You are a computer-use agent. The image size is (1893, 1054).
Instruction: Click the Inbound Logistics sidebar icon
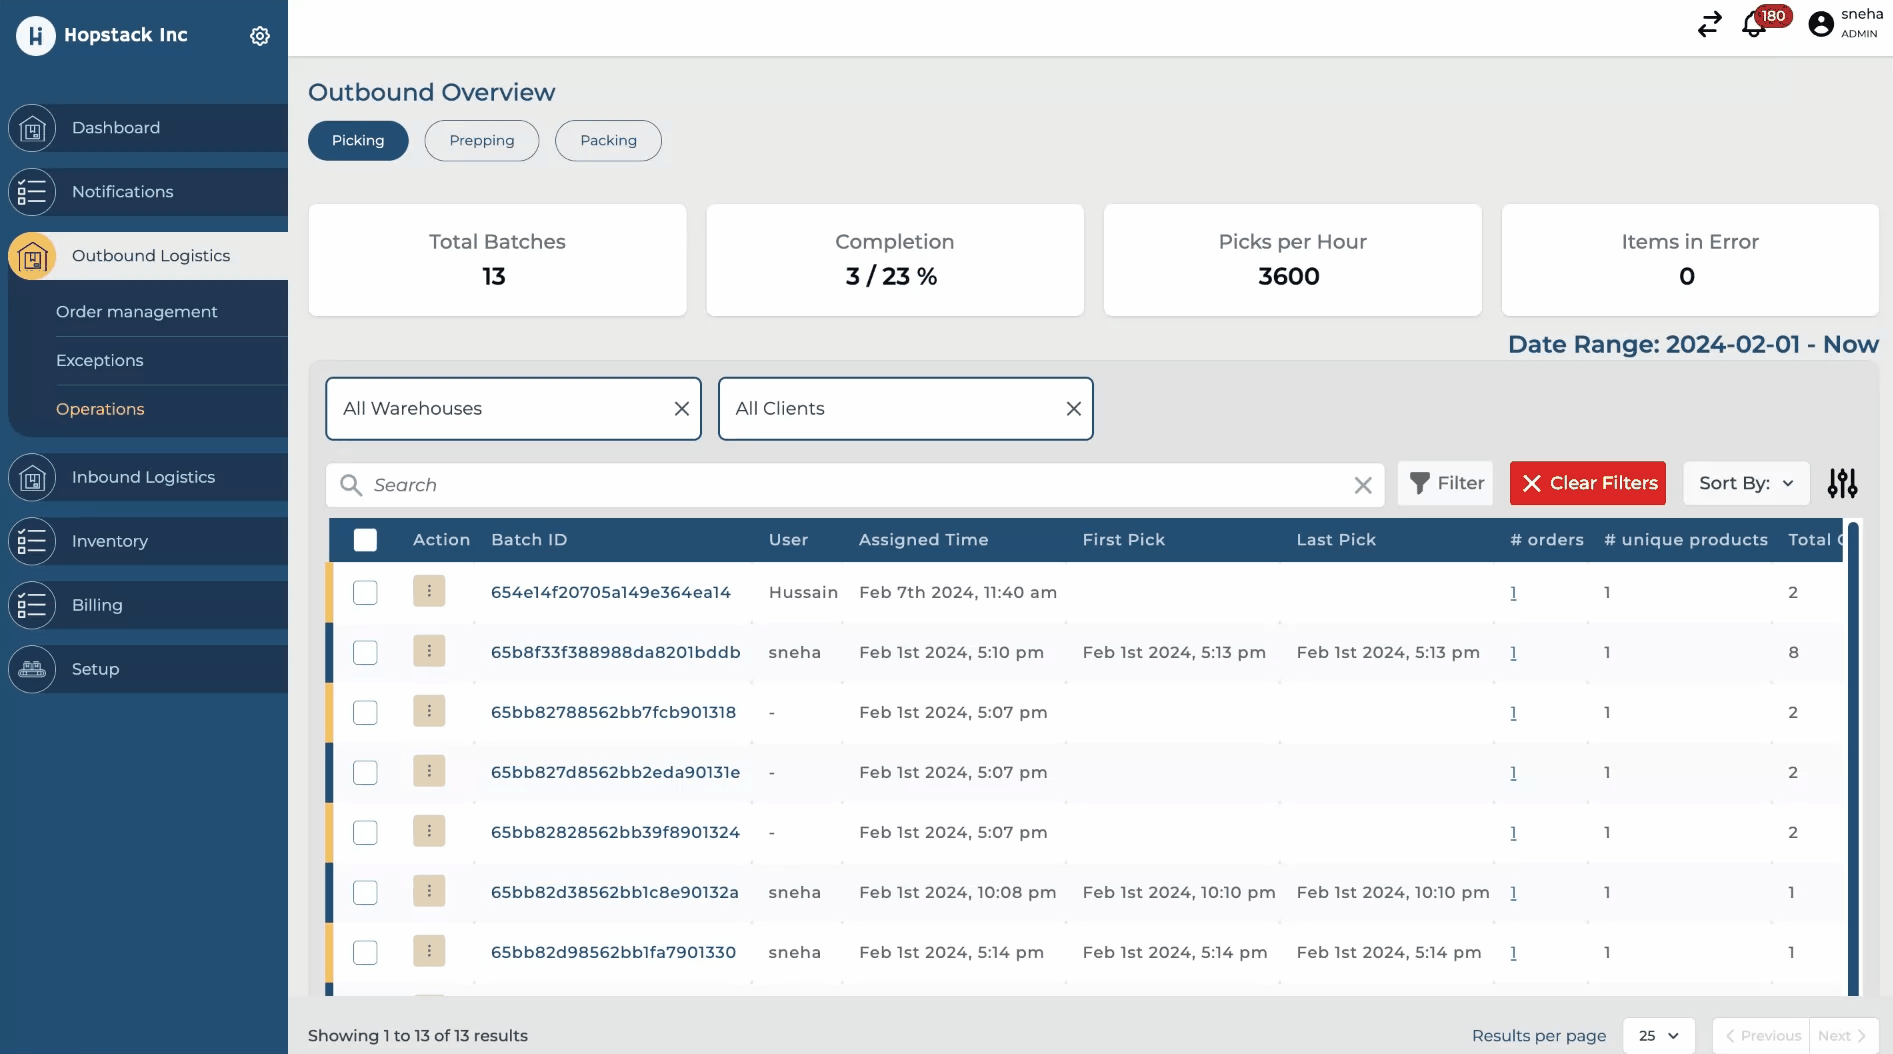click(x=32, y=478)
